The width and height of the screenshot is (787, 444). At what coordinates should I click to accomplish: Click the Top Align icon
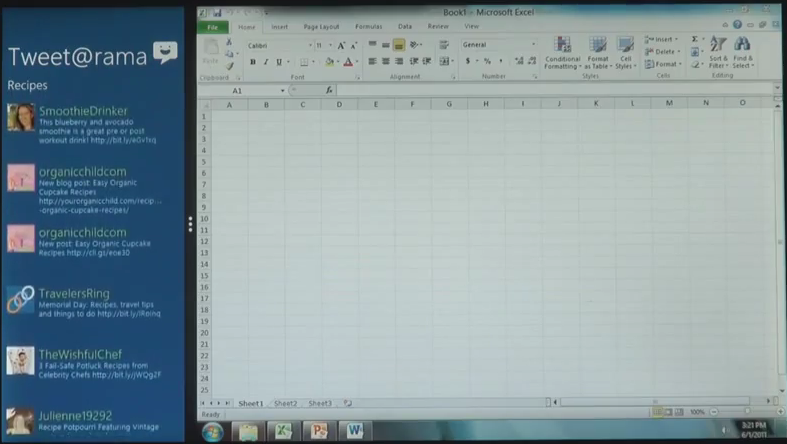(372, 45)
